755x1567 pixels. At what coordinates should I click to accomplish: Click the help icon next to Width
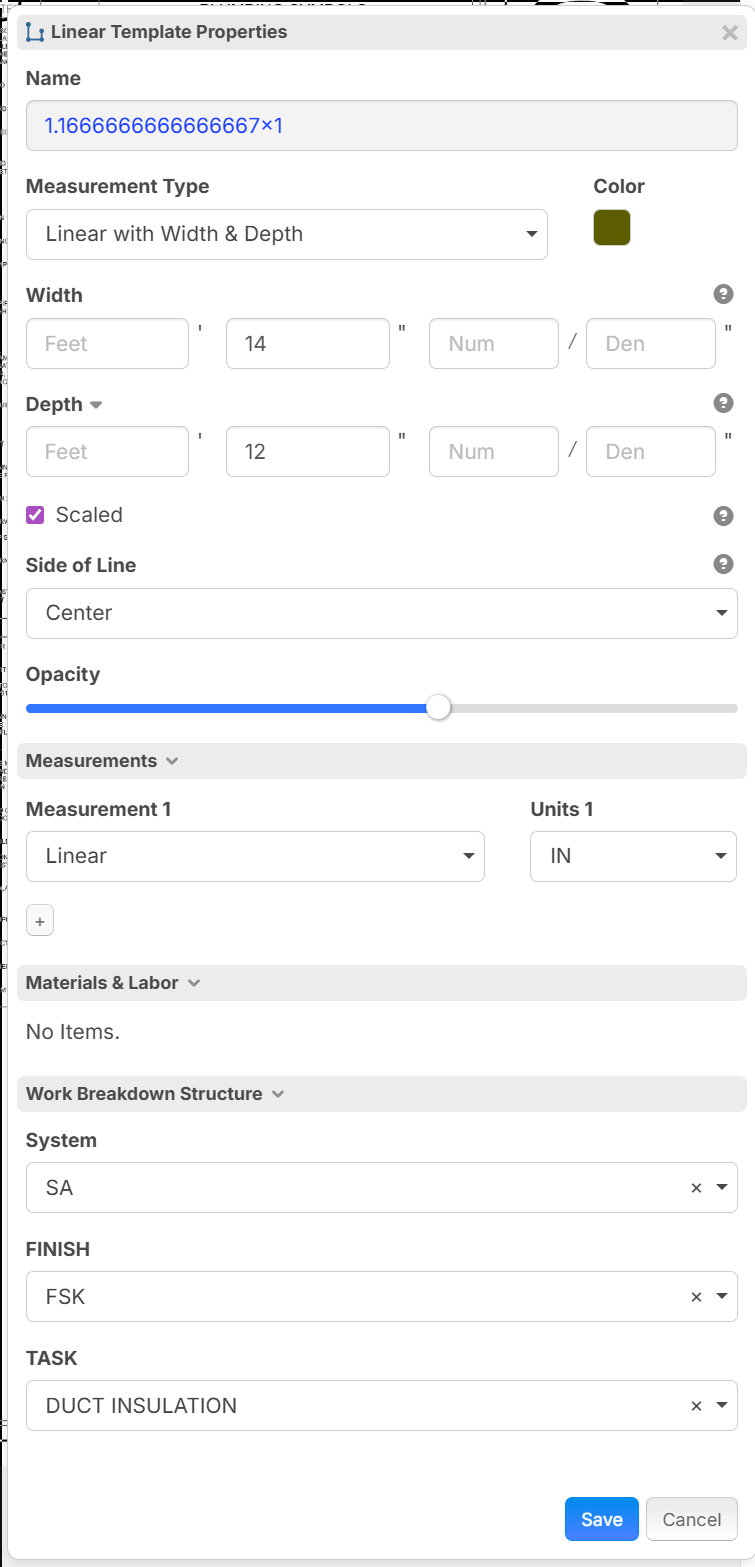point(723,294)
